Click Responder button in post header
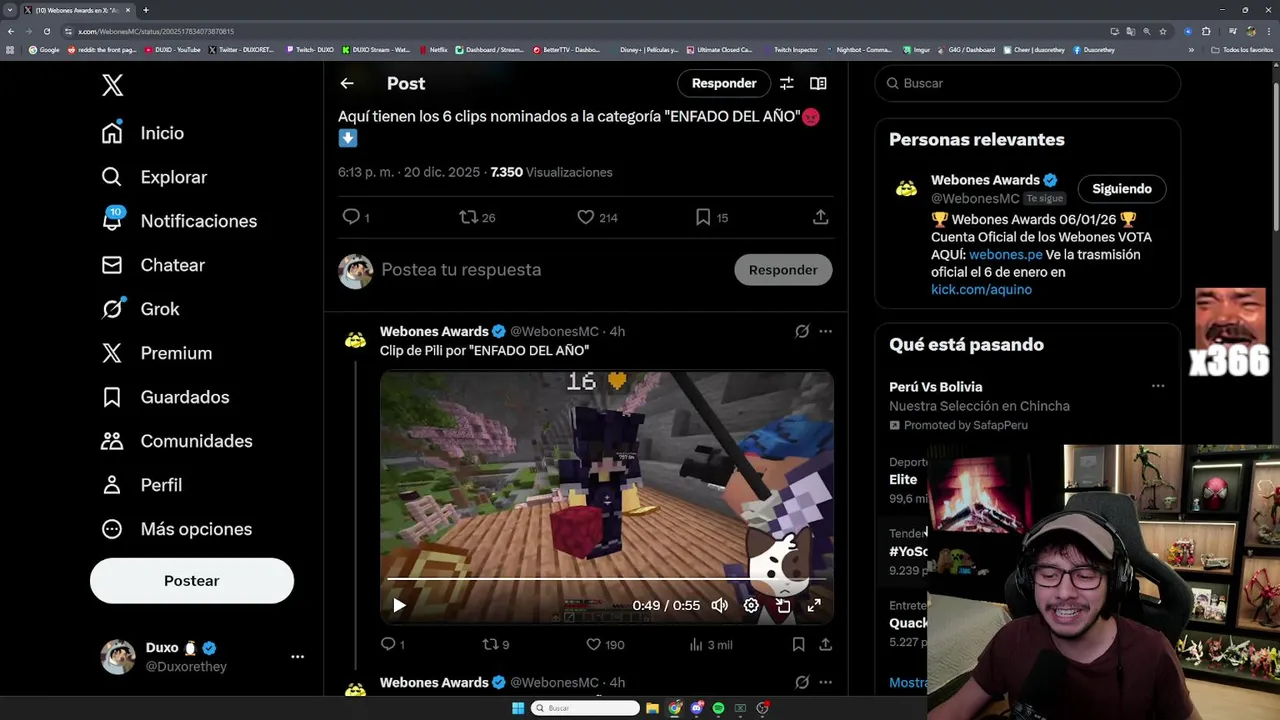Viewport: 1280px width, 720px height. click(724, 84)
